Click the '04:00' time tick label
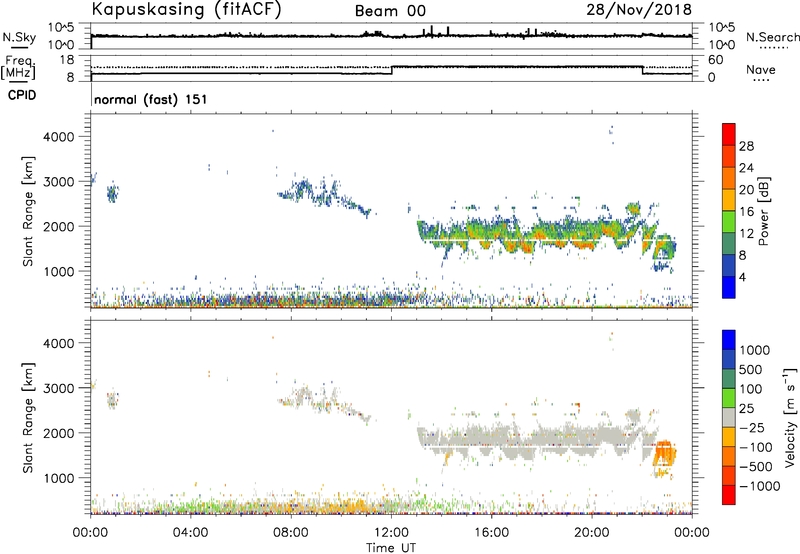The width and height of the screenshot is (800, 554). pos(191,533)
